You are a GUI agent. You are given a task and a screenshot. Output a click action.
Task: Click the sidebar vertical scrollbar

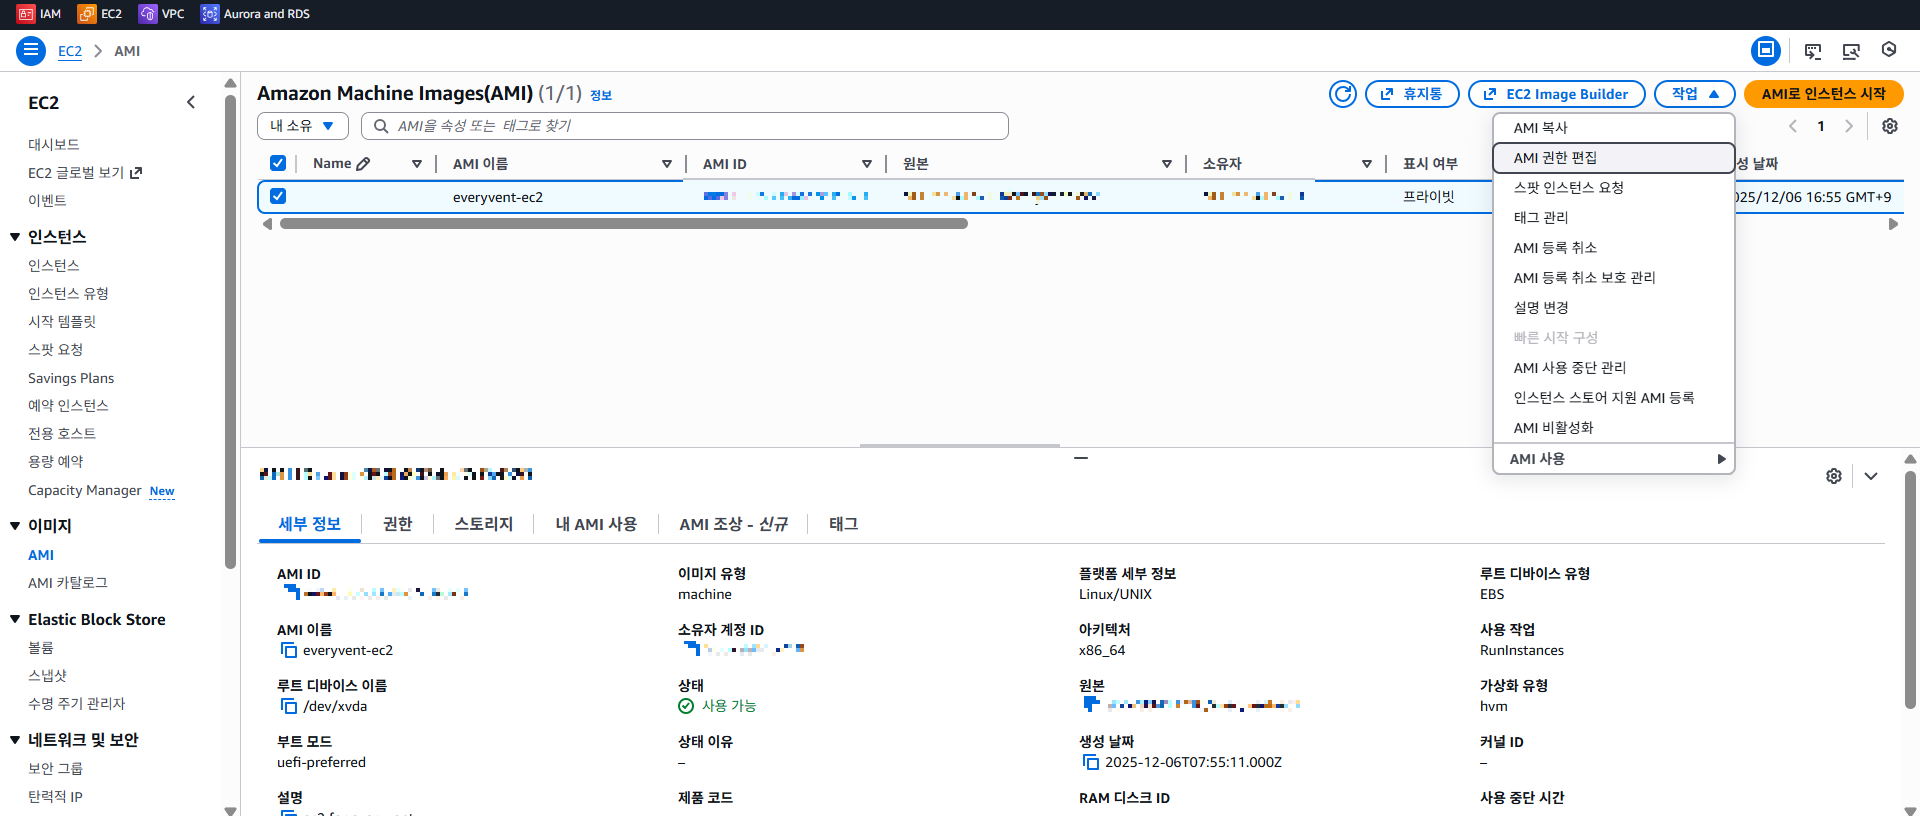pyautogui.click(x=231, y=330)
